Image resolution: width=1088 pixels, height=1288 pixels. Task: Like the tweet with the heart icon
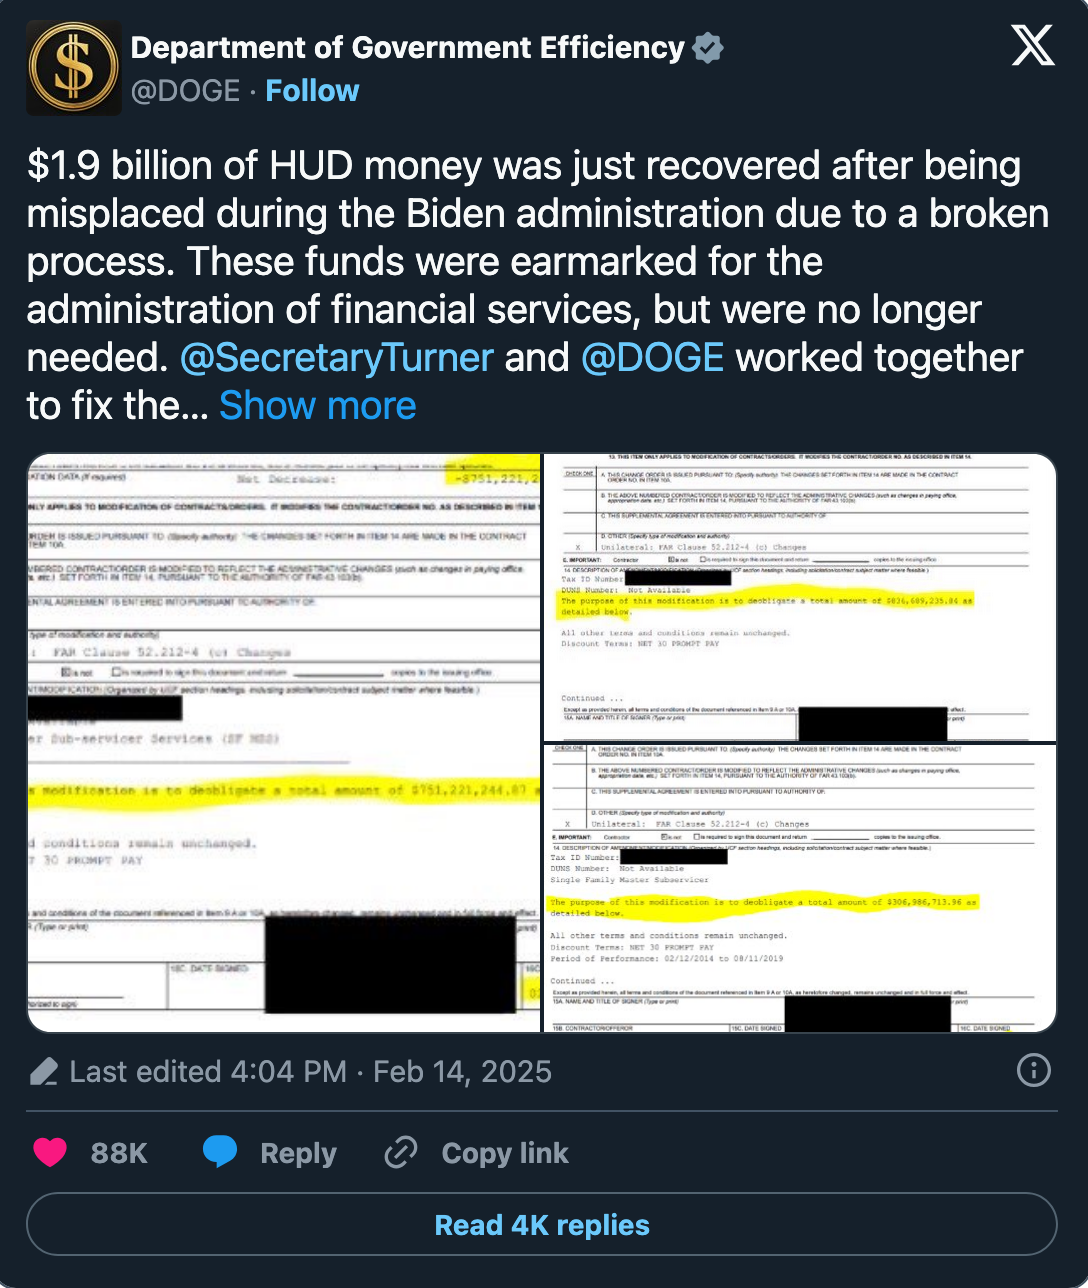(x=50, y=1153)
